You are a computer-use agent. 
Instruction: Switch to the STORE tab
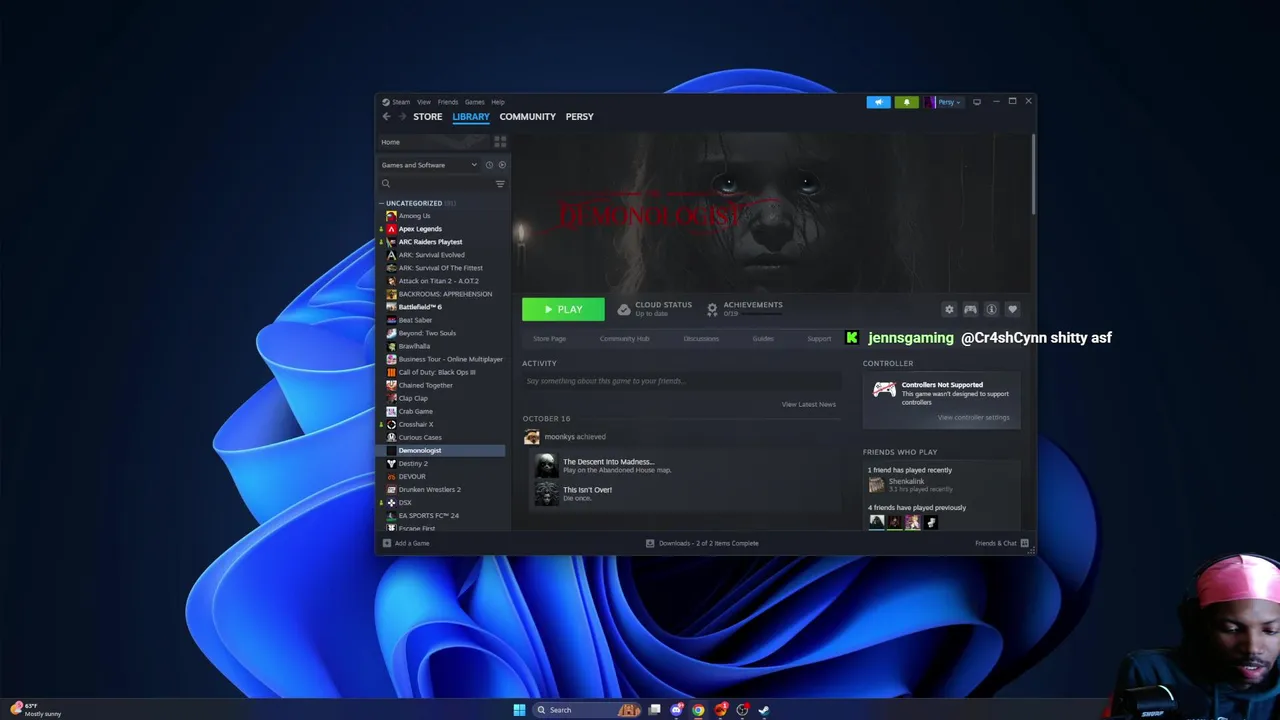pos(427,117)
